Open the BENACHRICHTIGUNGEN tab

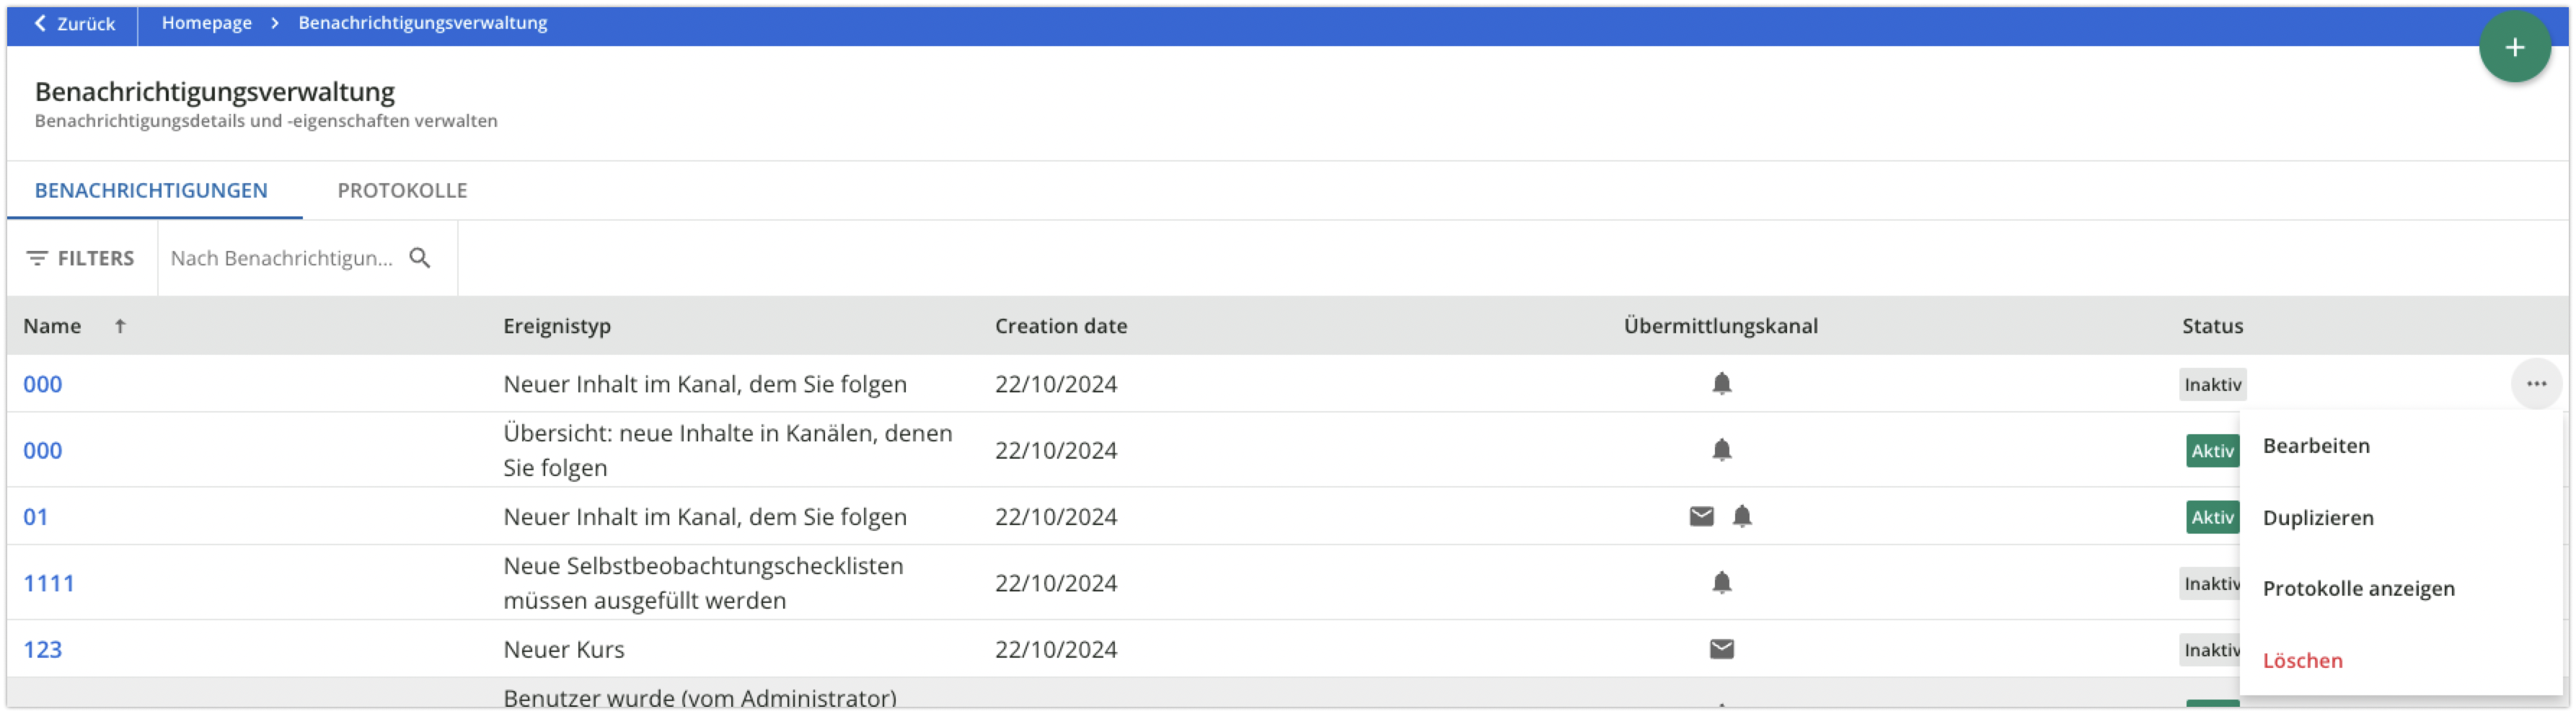point(151,190)
